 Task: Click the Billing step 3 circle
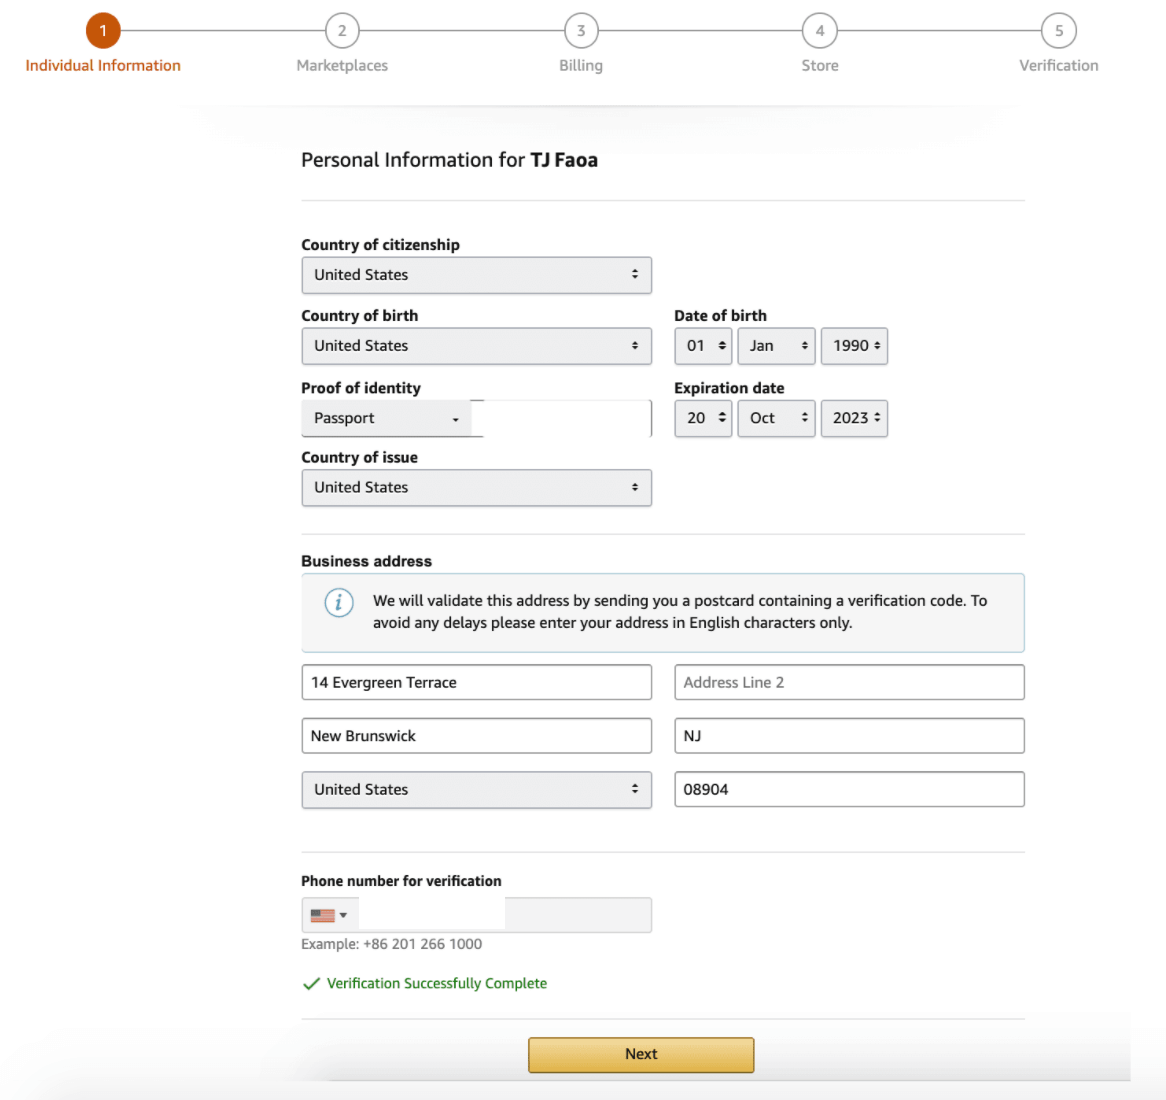[x=581, y=30]
